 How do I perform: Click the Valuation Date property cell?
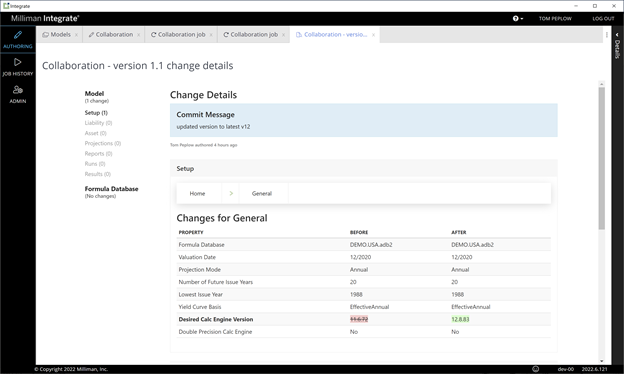coord(197,257)
